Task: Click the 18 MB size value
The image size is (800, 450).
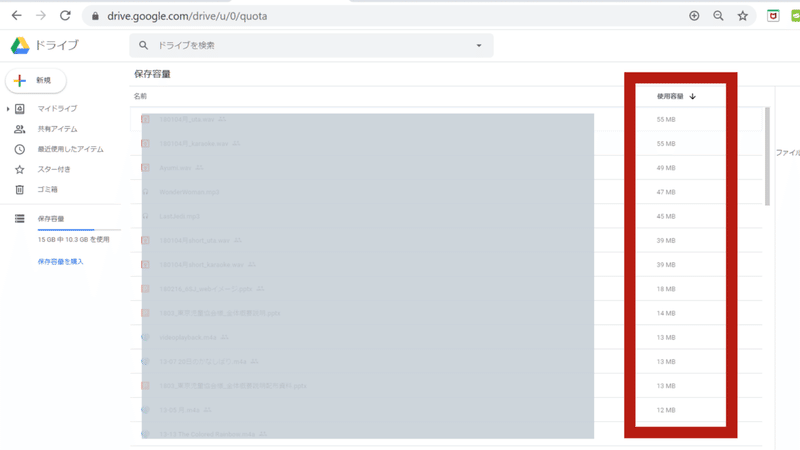Action: pyautogui.click(x=666, y=289)
